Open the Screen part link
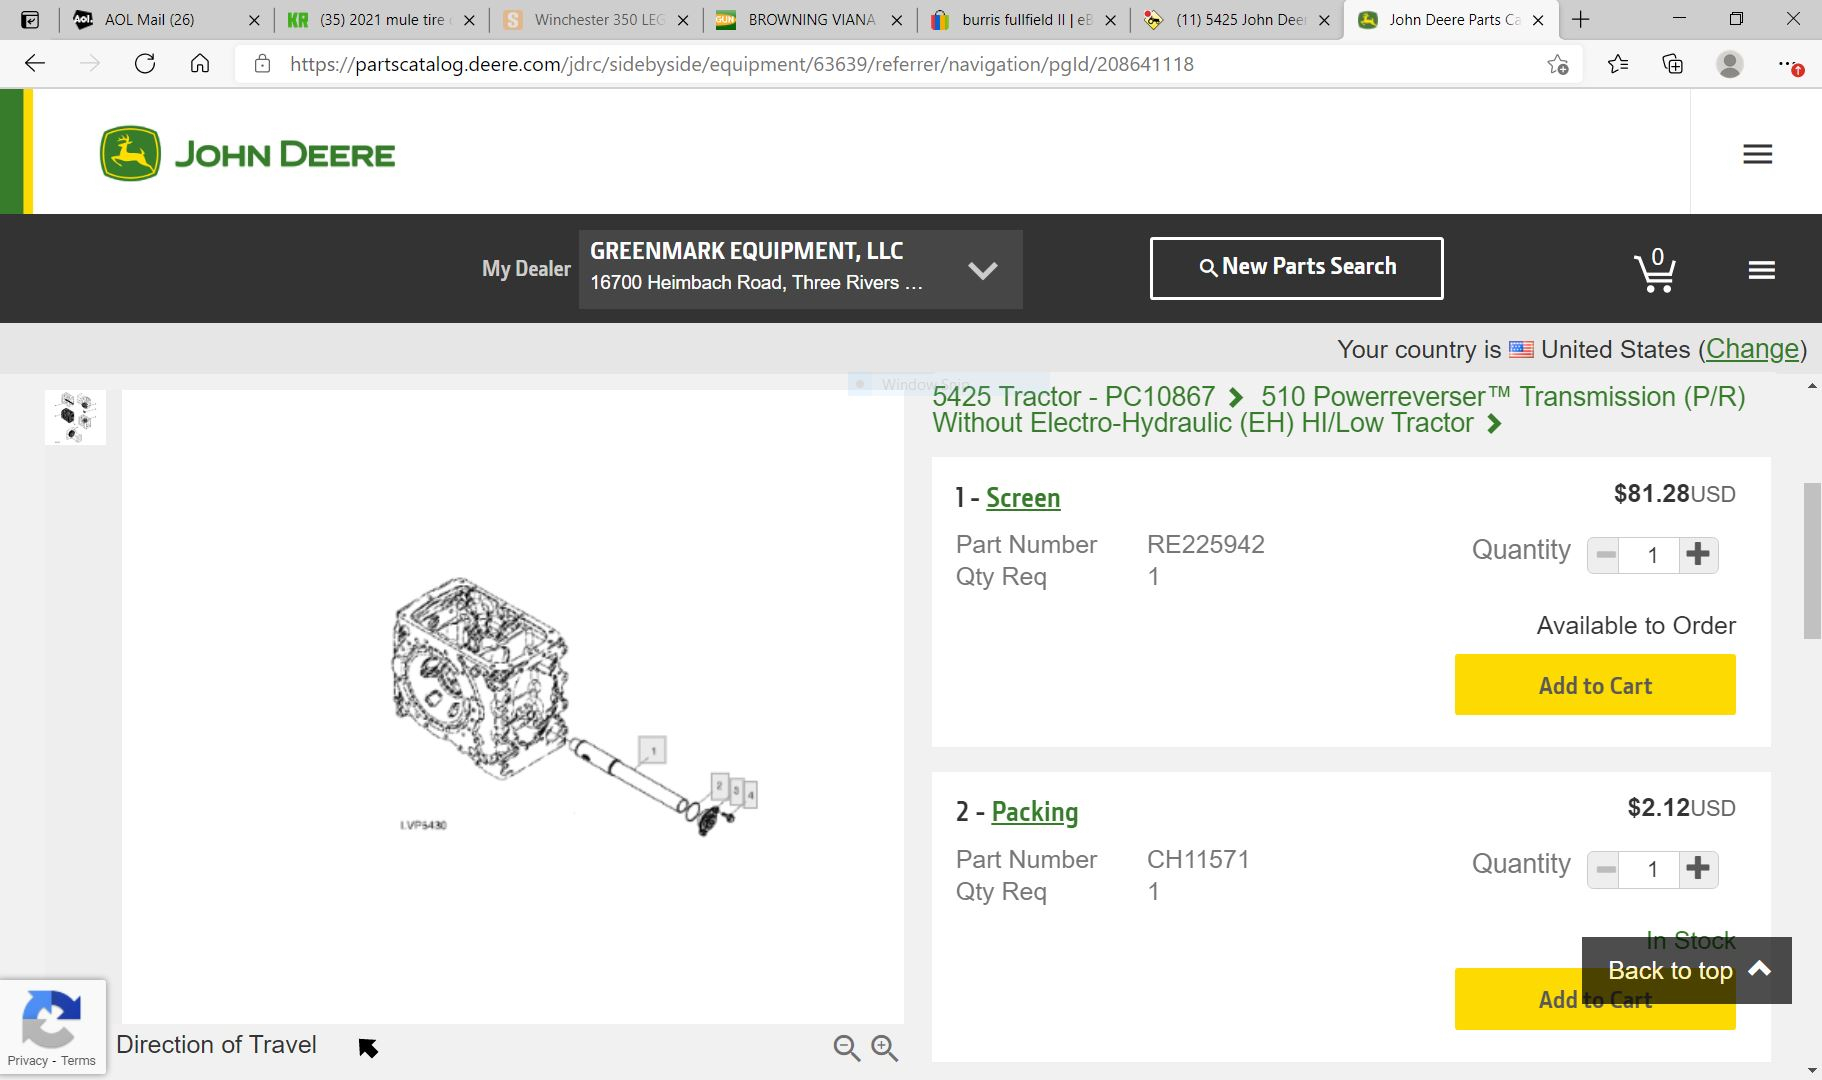The height and width of the screenshot is (1080, 1822). [x=1023, y=498]
